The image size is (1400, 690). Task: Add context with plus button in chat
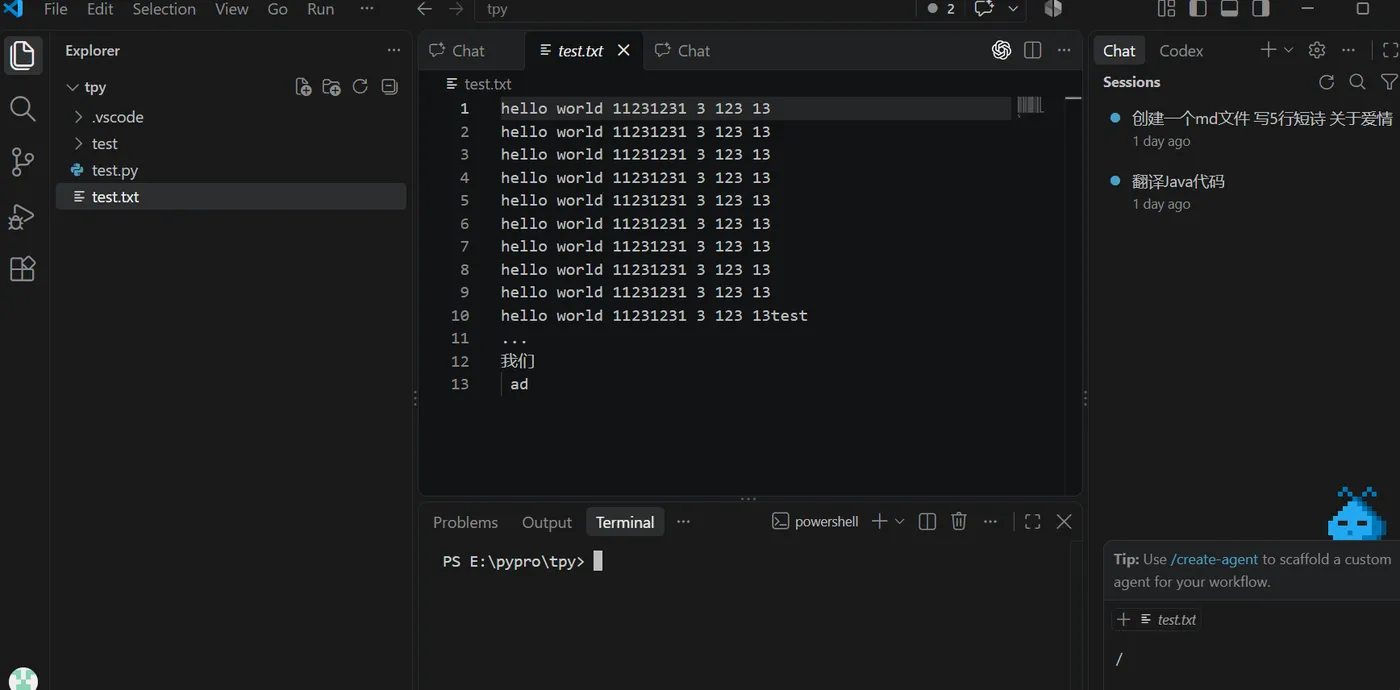pos(1123,619)
